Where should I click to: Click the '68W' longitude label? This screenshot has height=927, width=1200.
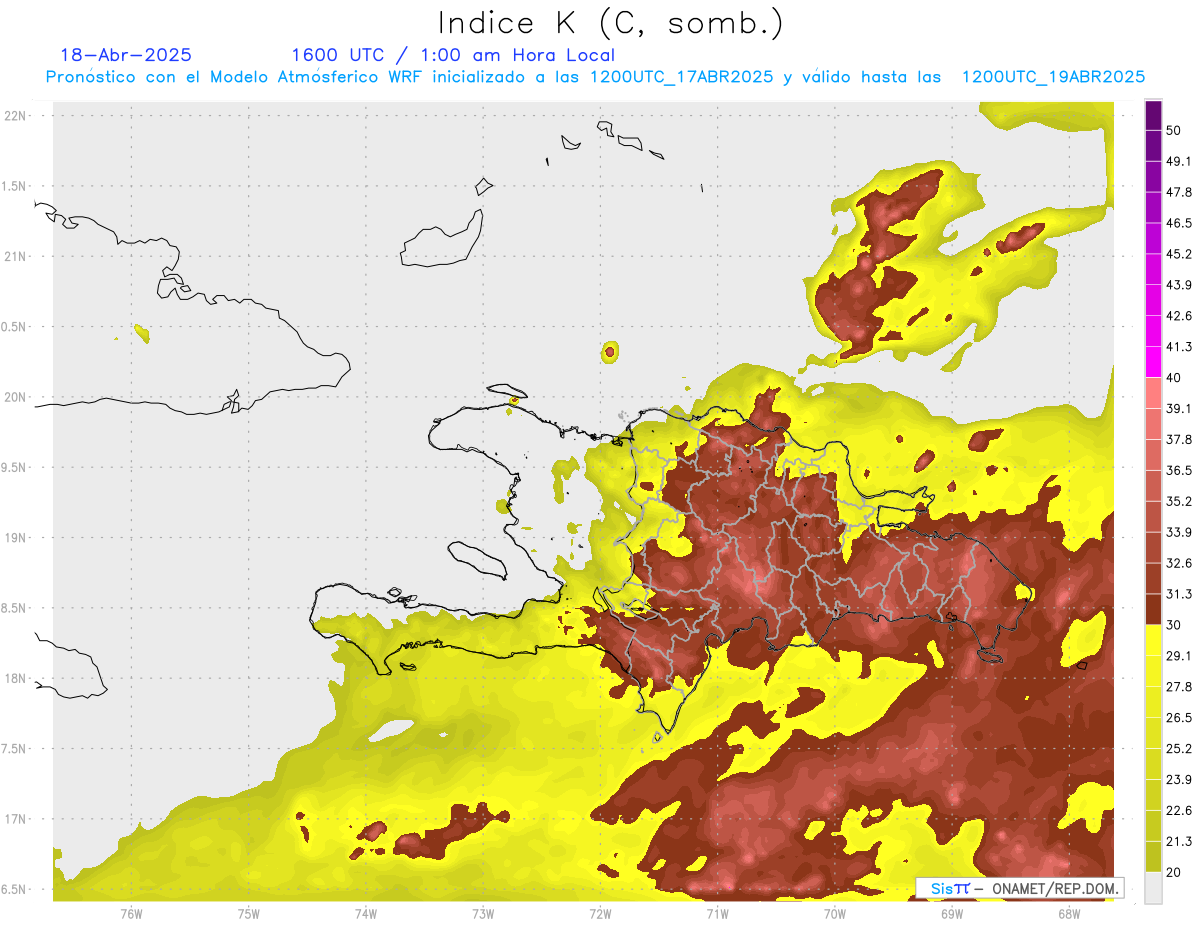coord(1068,914)
